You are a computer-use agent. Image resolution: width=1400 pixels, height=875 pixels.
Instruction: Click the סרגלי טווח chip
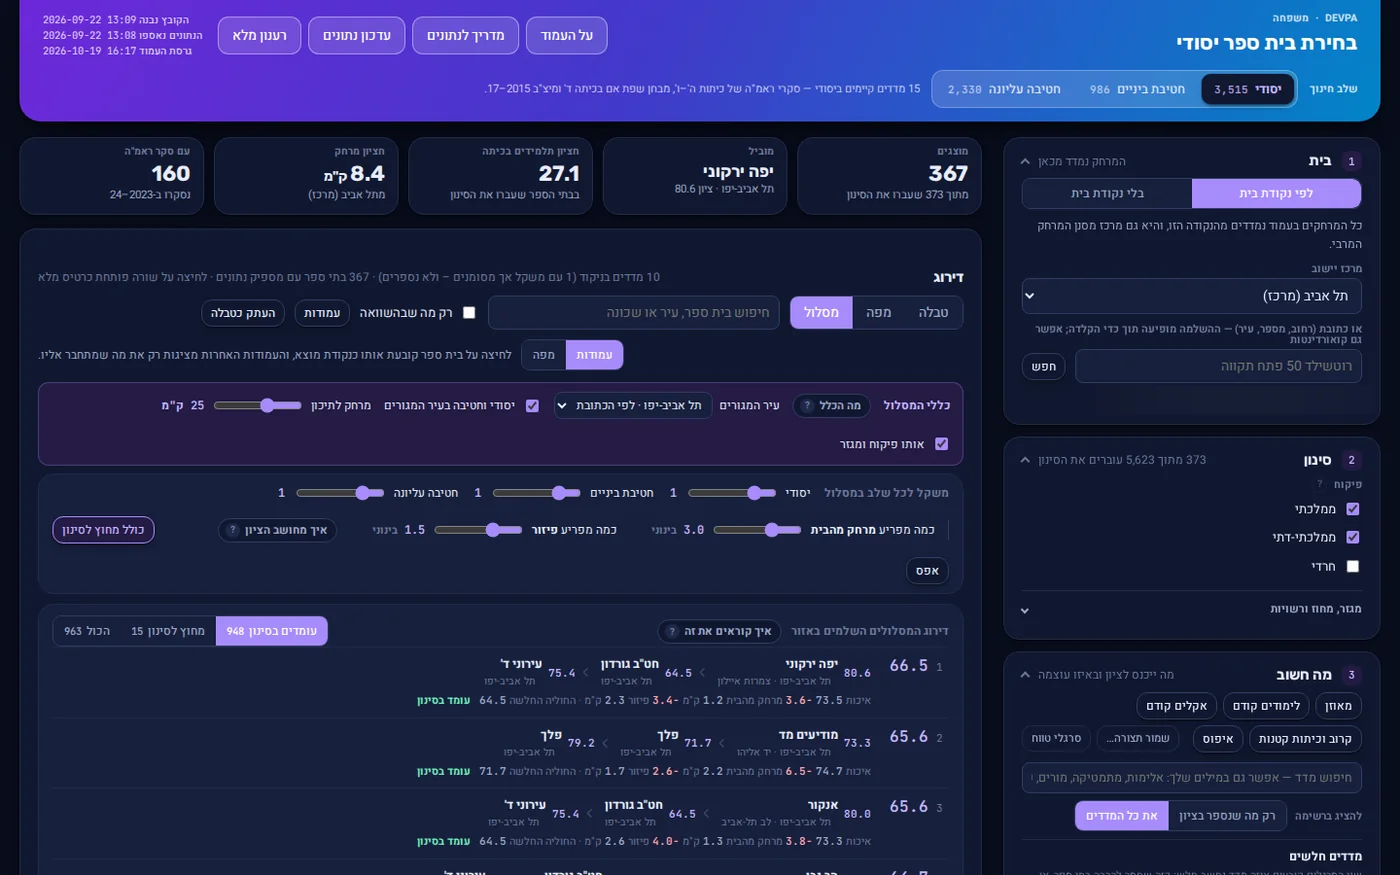(x=1056, y=739)
